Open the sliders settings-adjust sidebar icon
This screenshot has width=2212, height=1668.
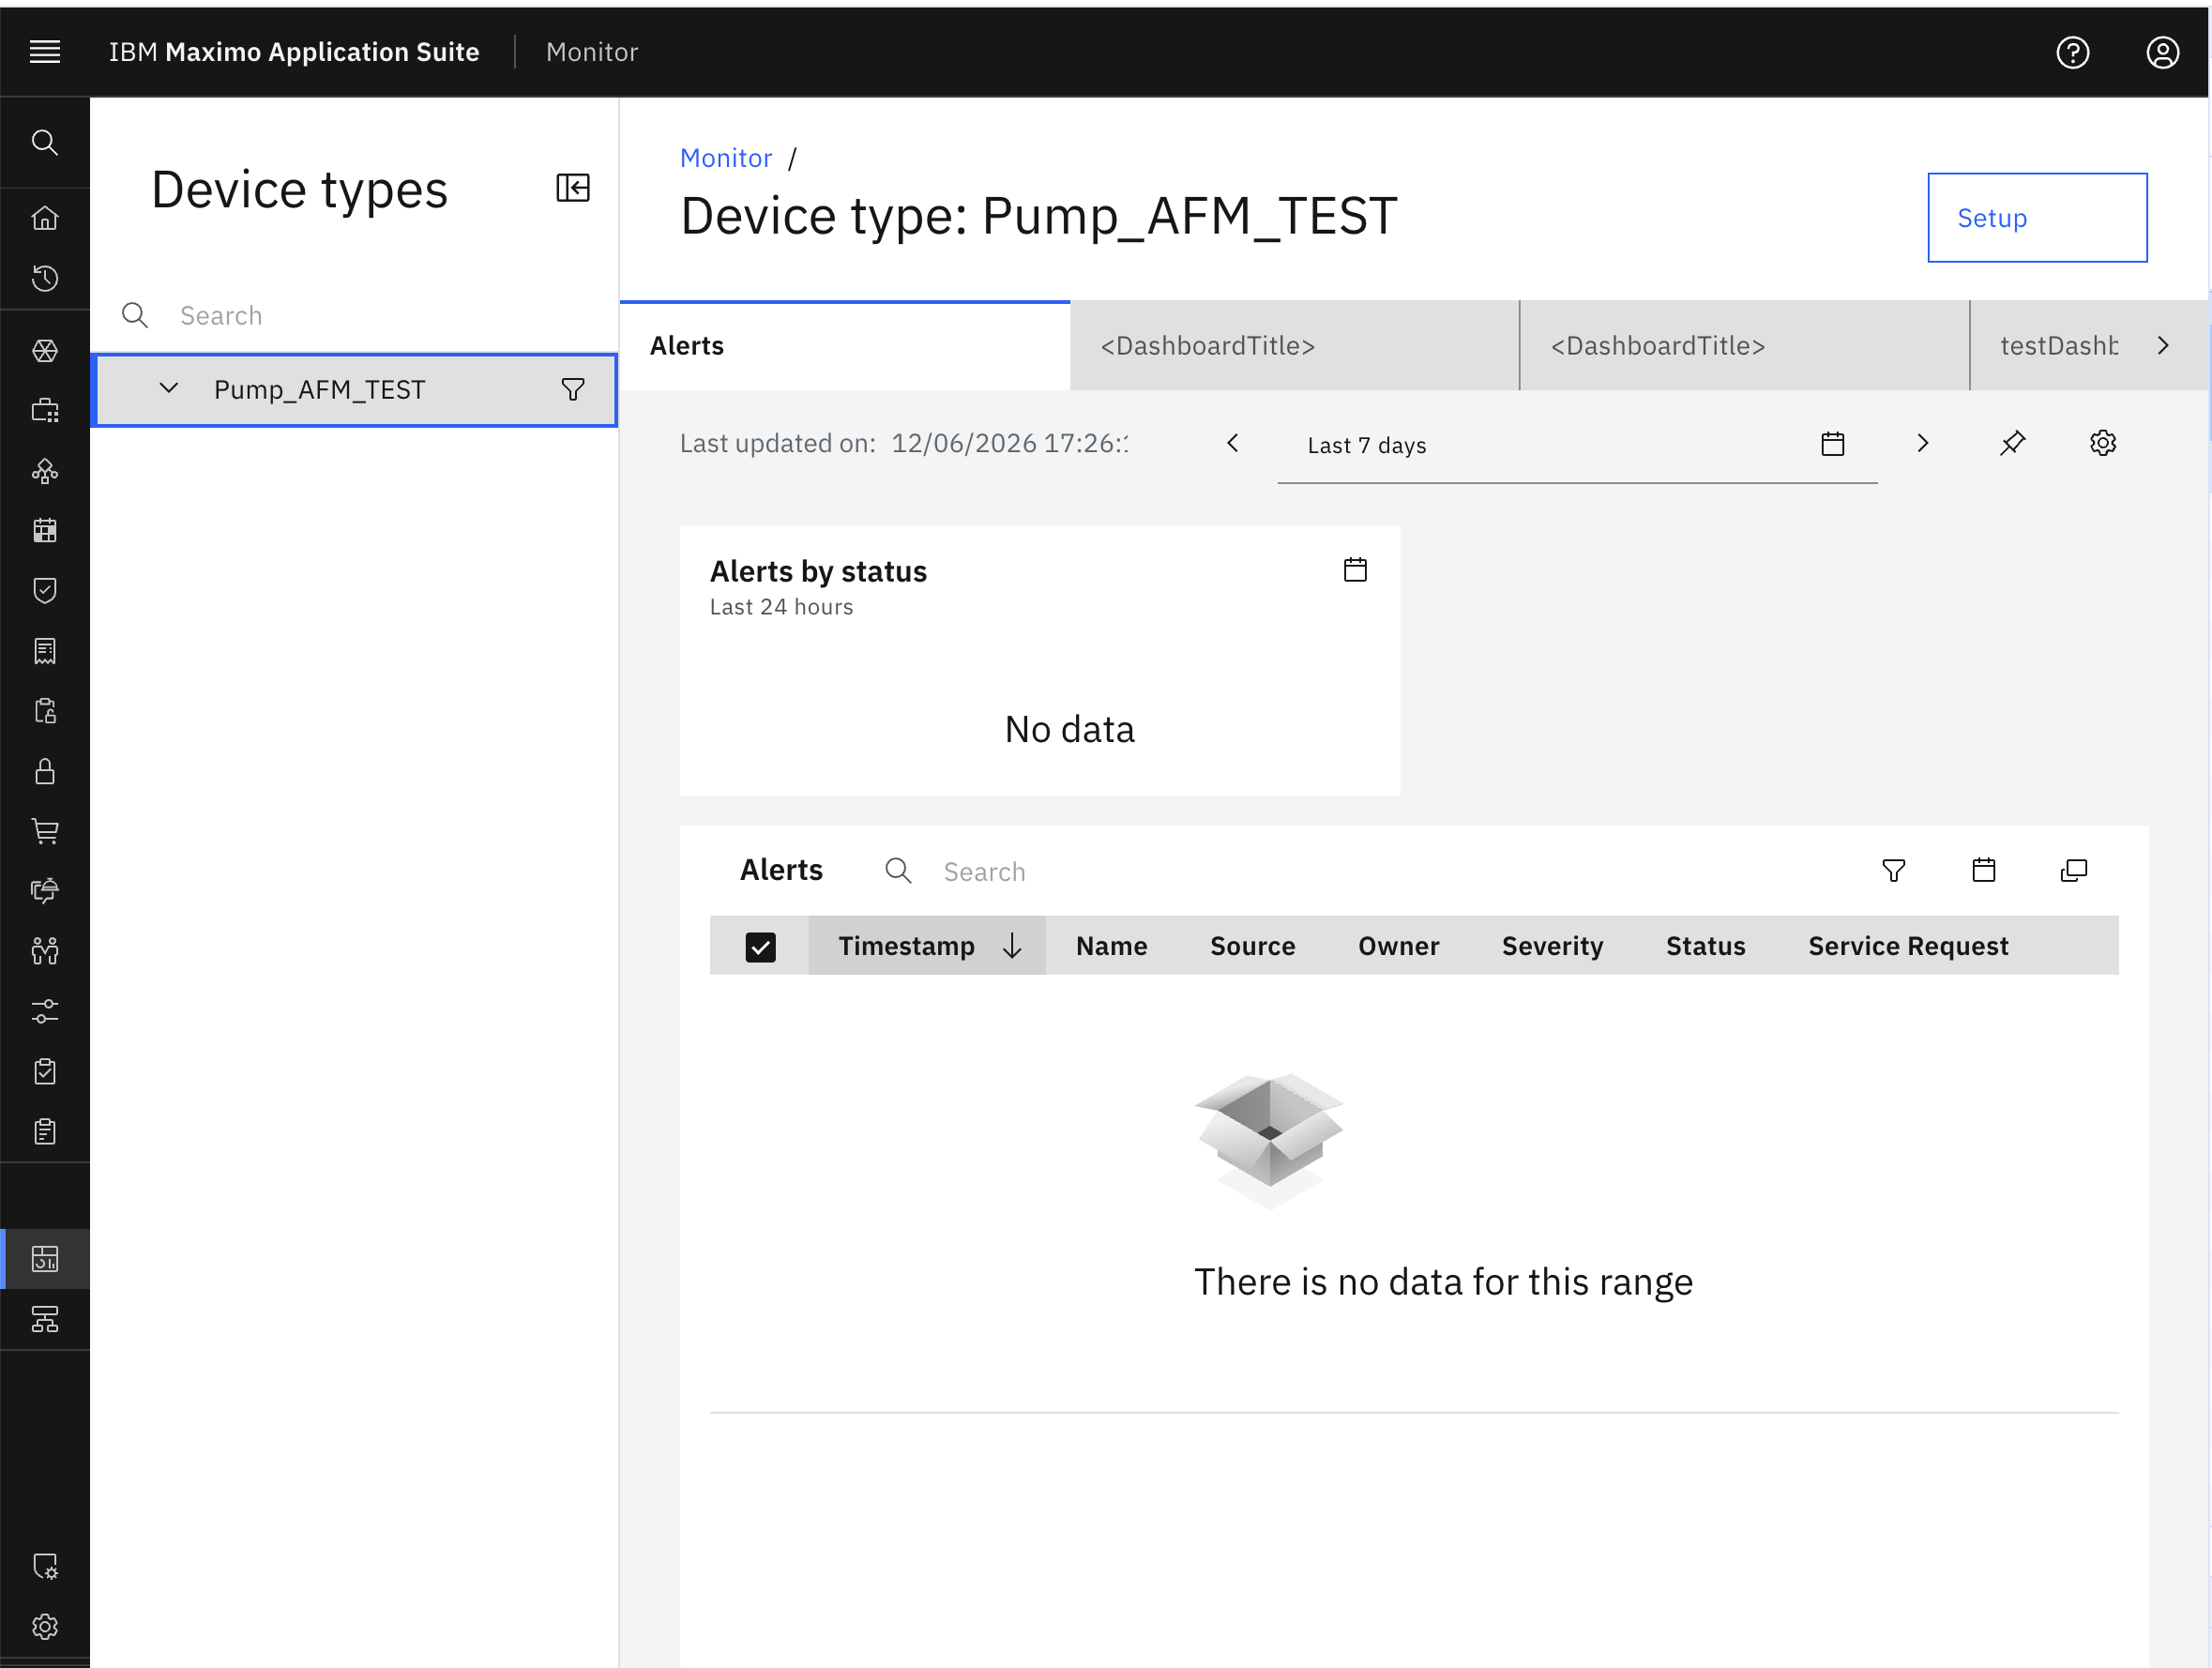45,1011
